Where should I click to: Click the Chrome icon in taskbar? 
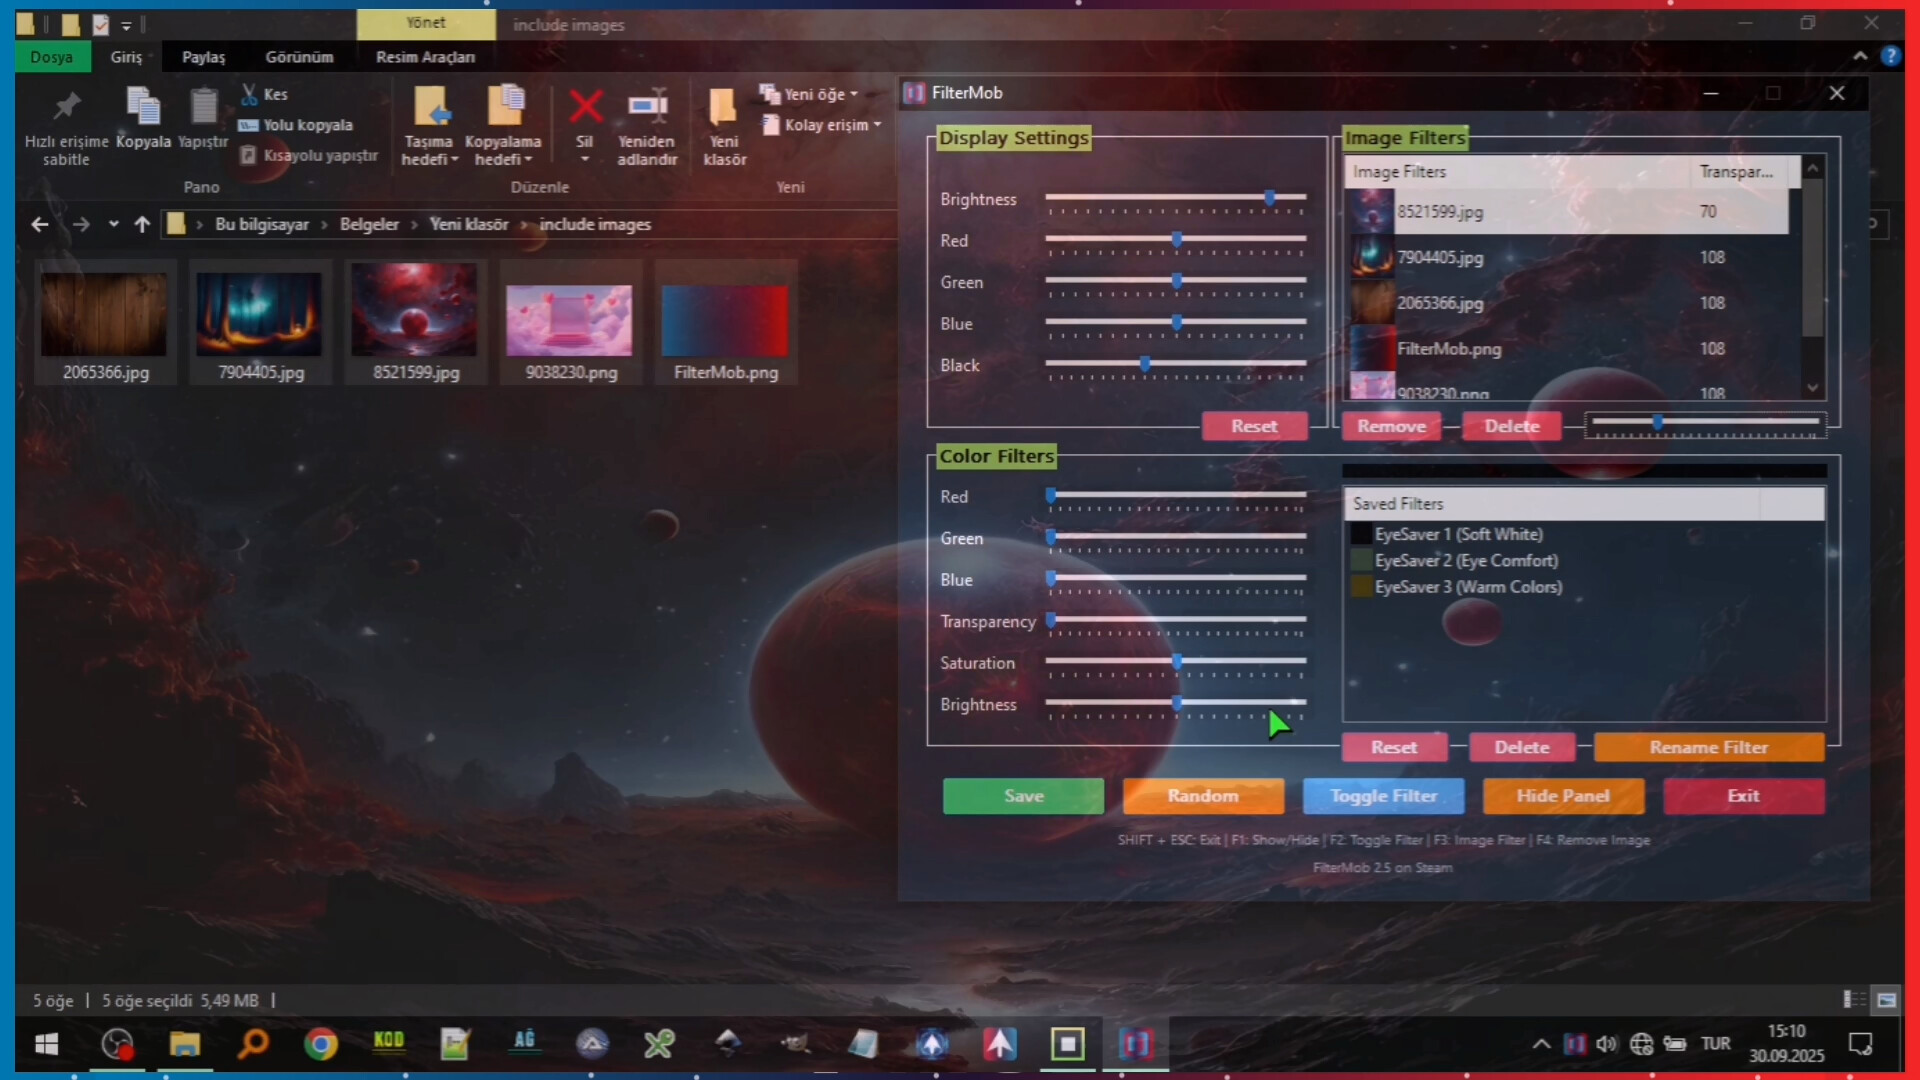(320, 1044)
